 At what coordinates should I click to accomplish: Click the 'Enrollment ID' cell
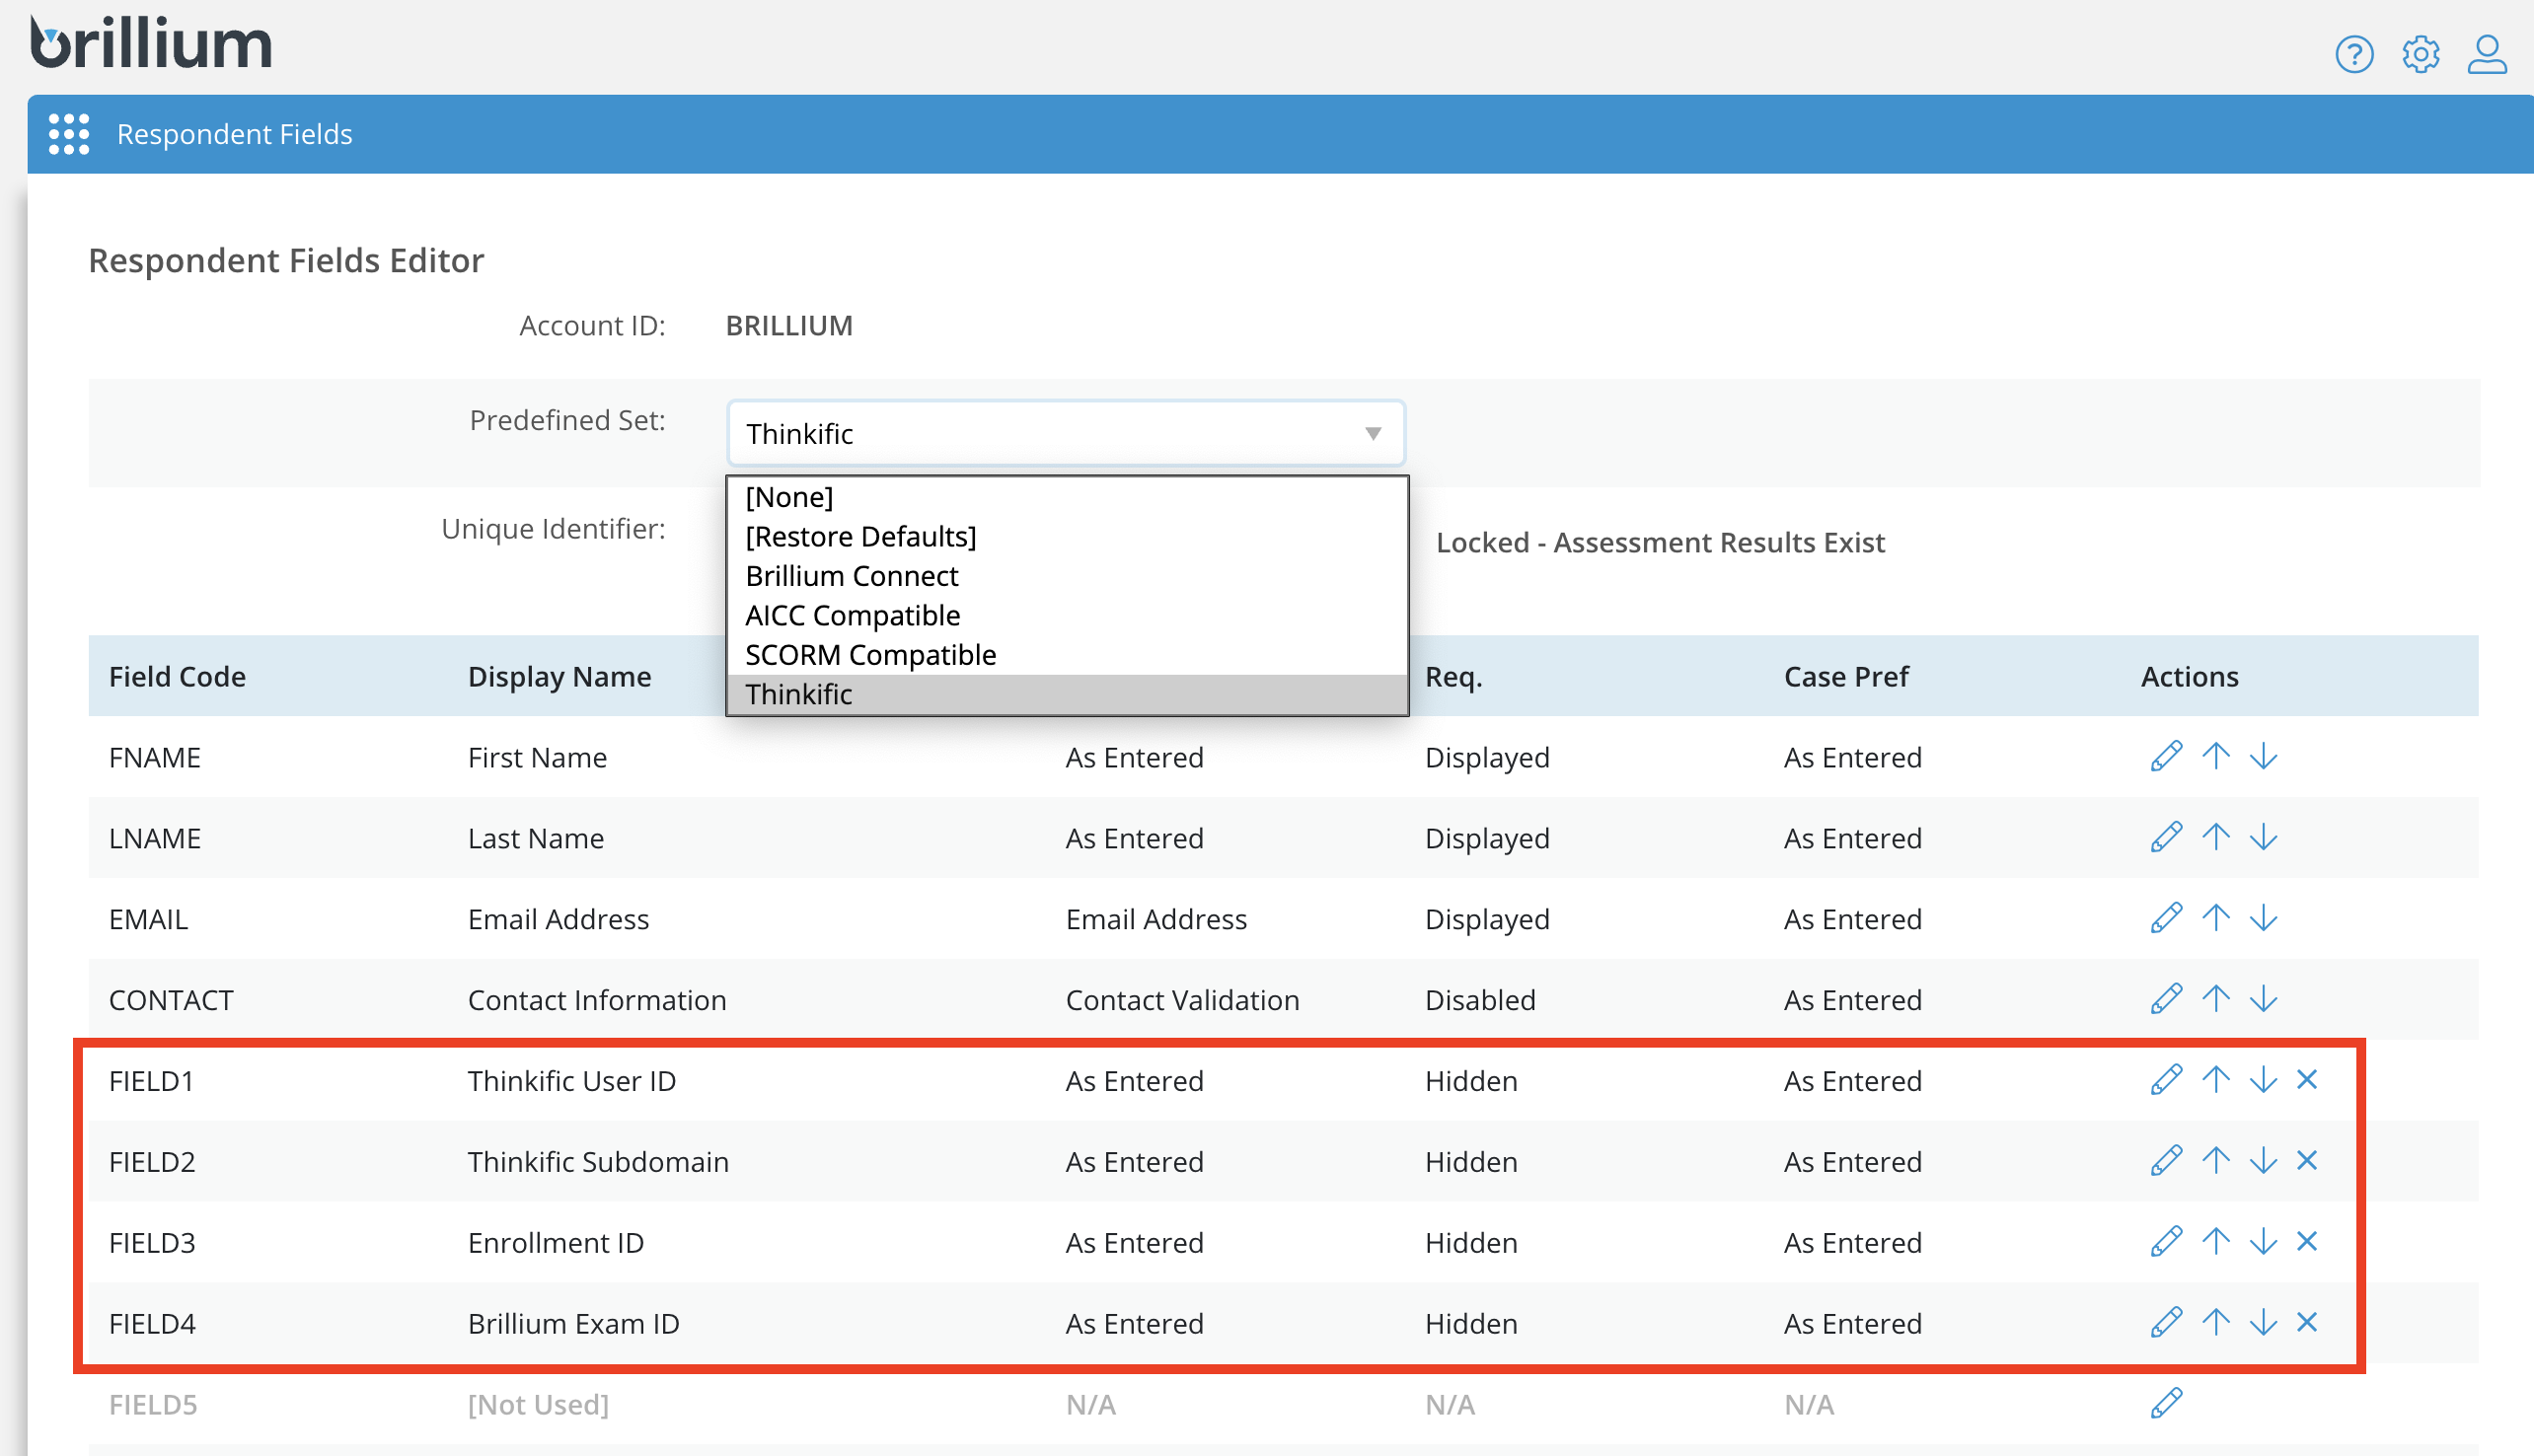(x=556, y=1243)
